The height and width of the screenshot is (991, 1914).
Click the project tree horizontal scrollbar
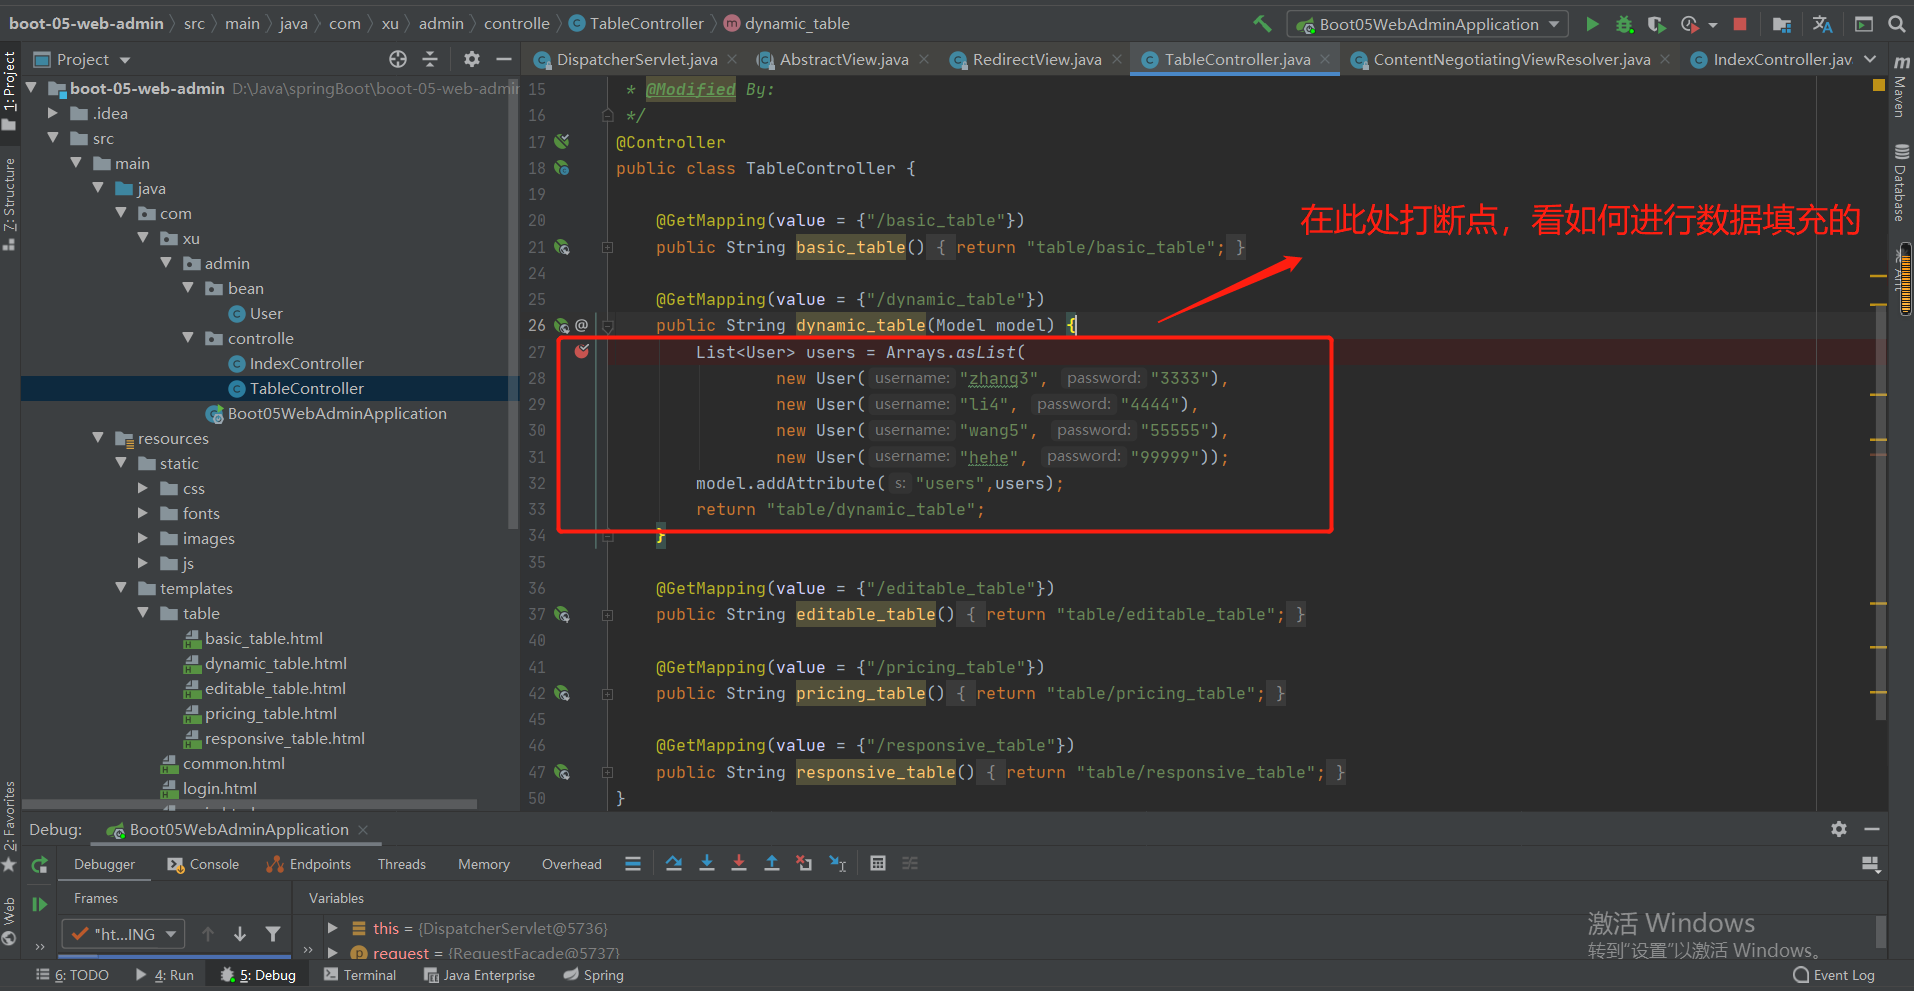[250, 803]
